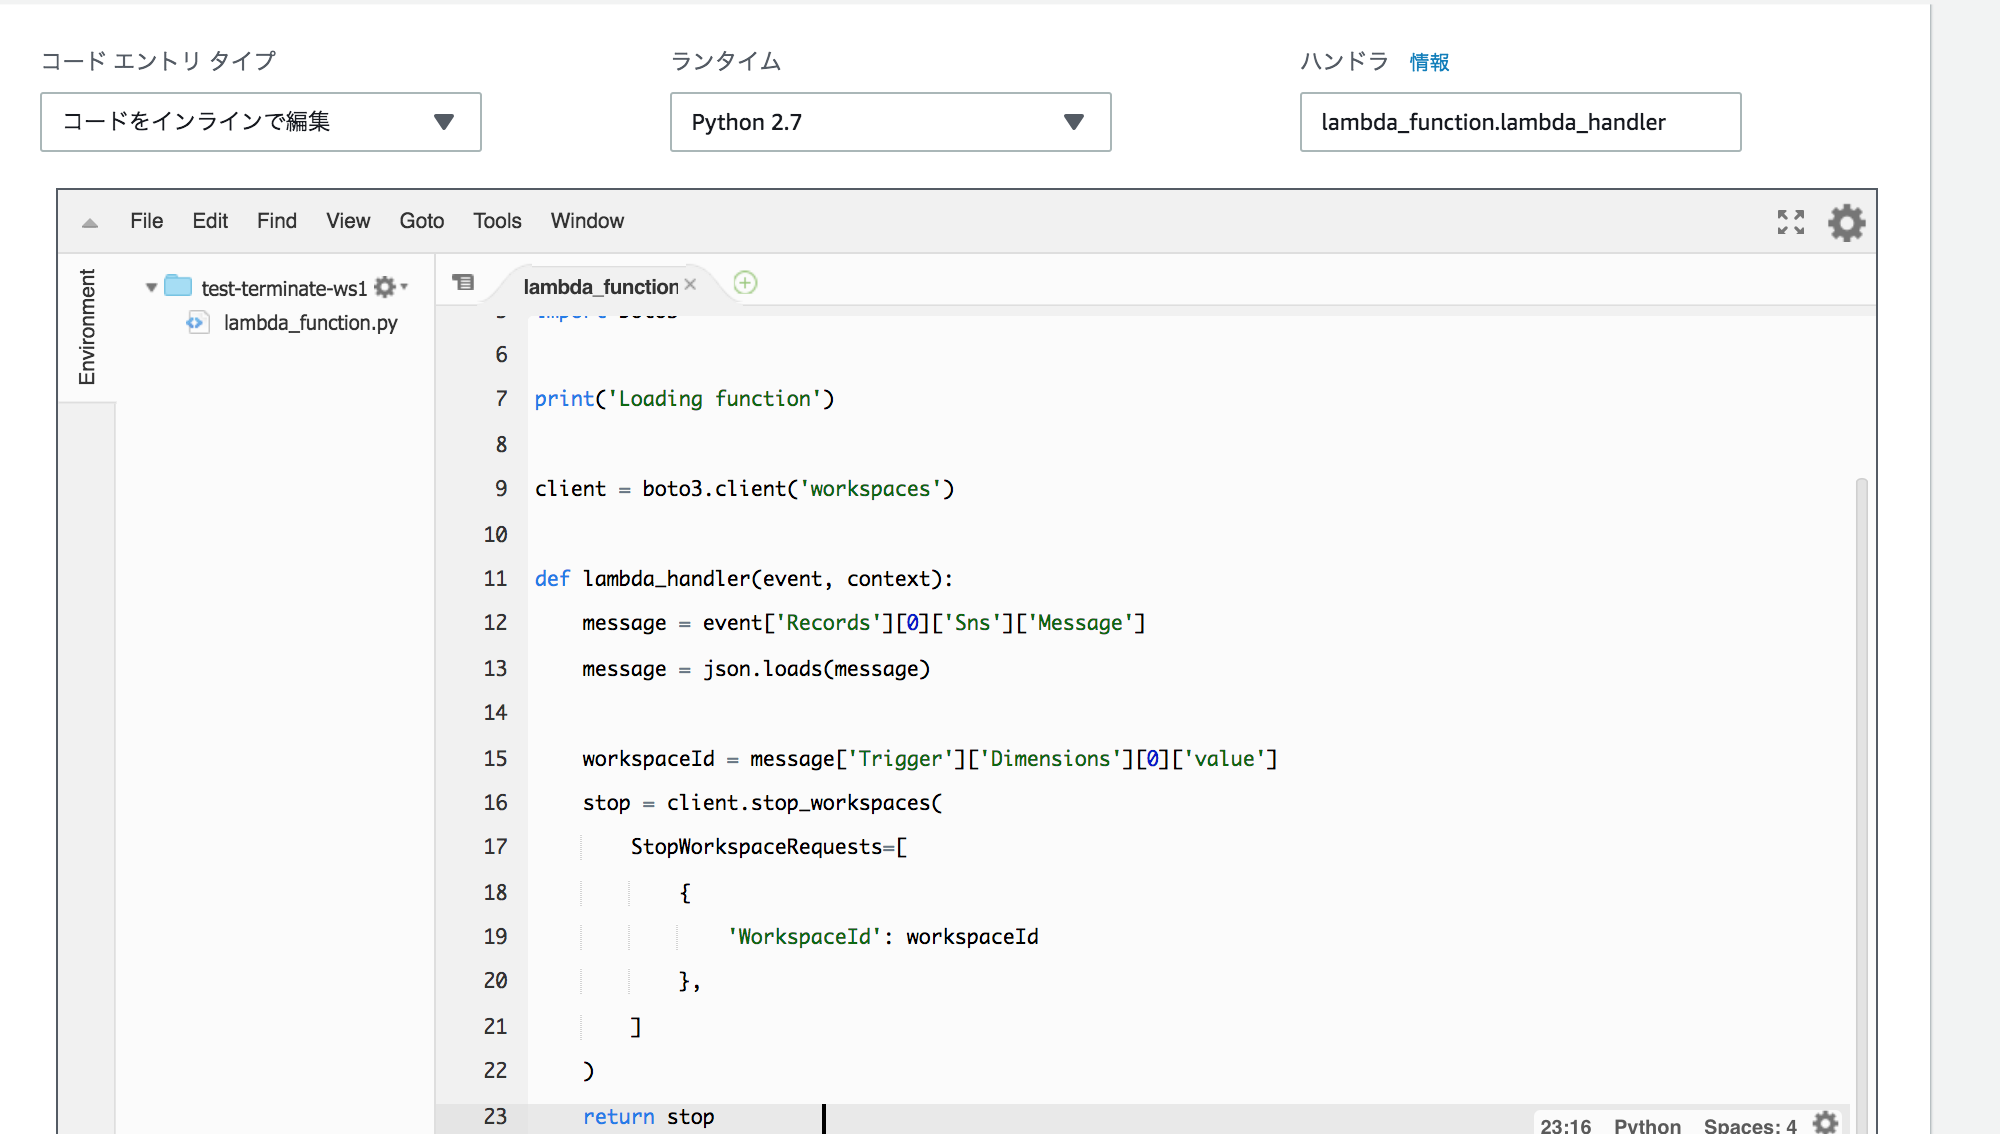Open the status bar settings gear
The height and width of the screenshot is (1134, 2000).
(x=1826, y=1123)
